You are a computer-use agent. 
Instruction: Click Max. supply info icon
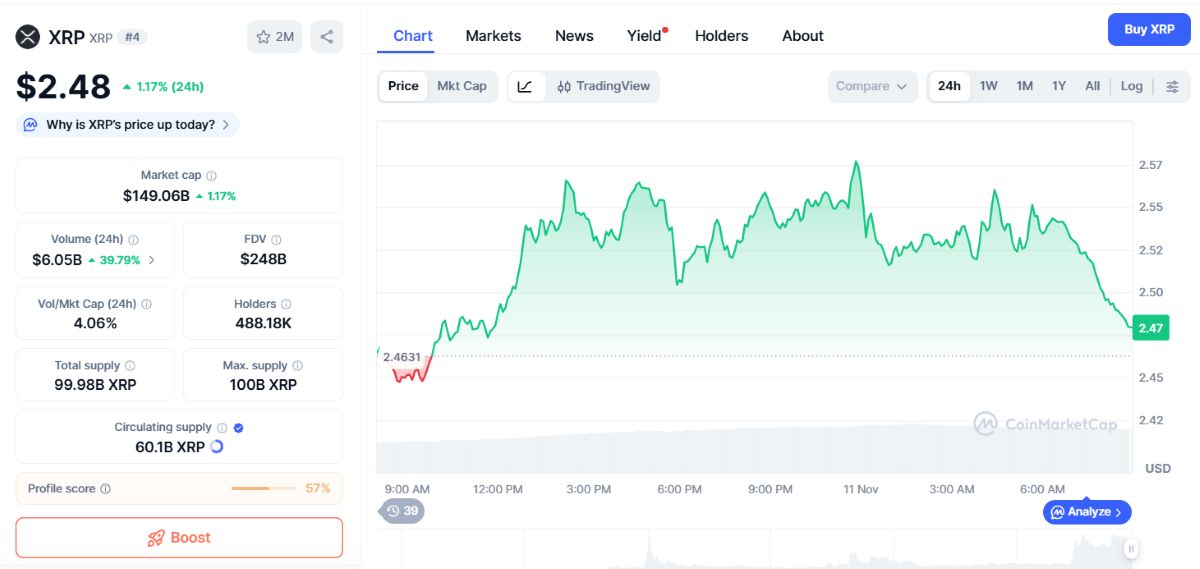(298, 366)
